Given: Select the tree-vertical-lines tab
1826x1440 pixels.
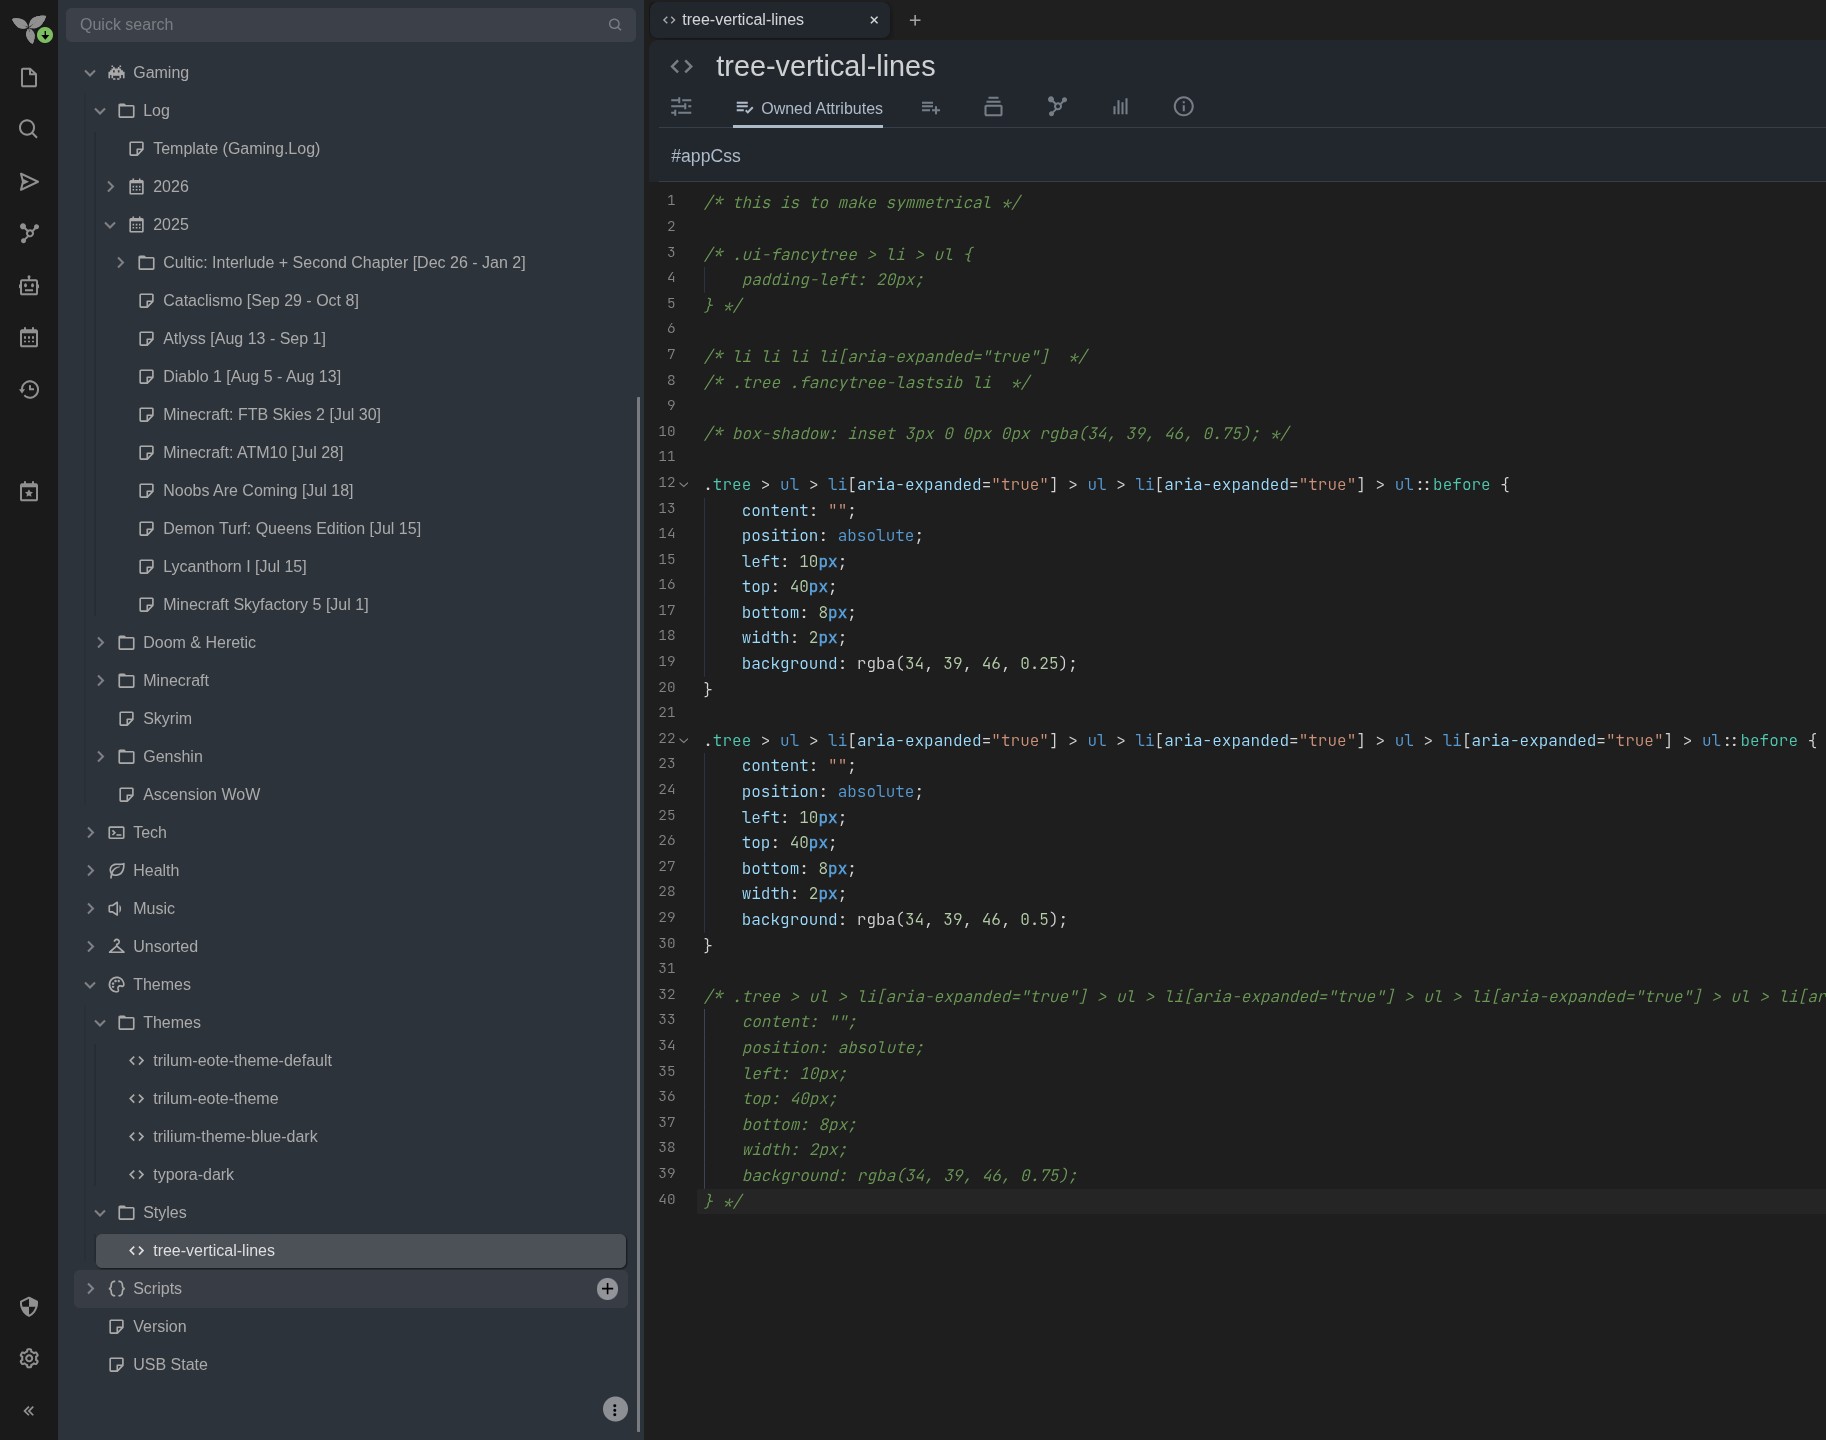Looking at the screenshot, I should (743, 20).
